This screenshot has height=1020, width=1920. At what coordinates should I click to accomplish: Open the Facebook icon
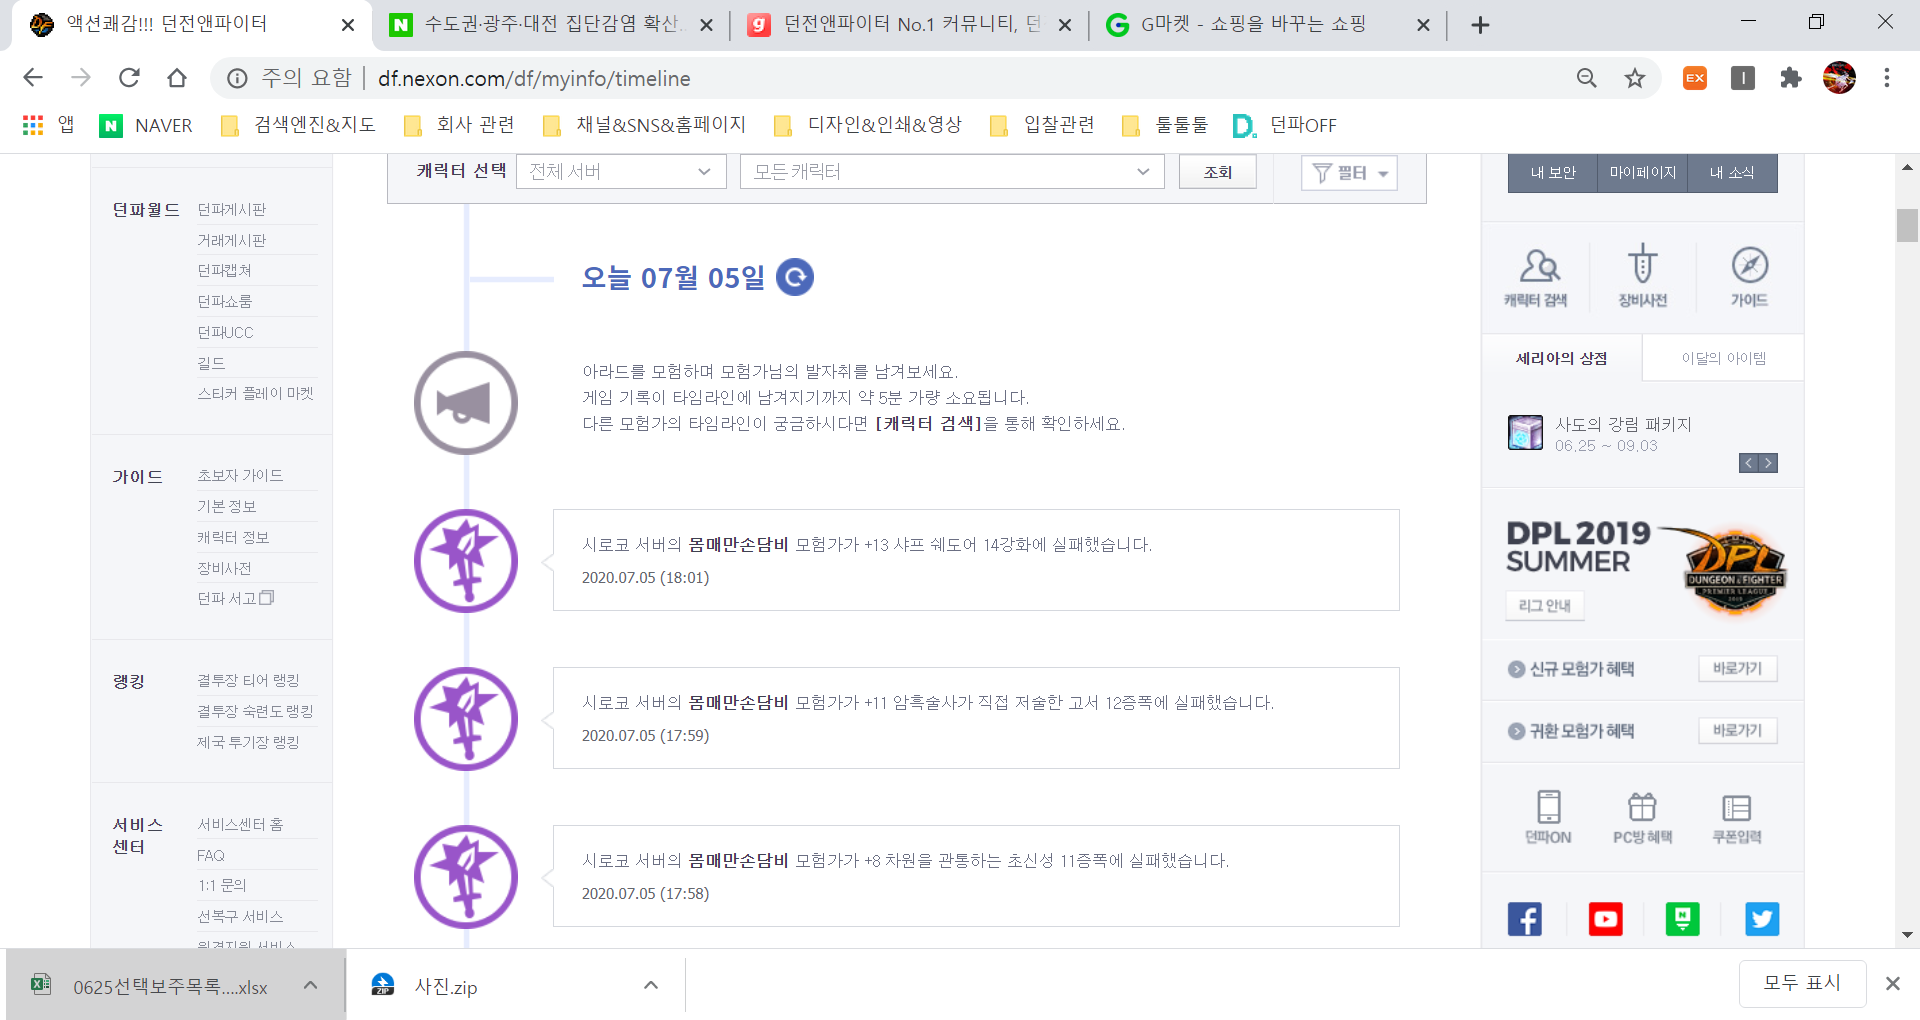click(x=1525, y=919)
